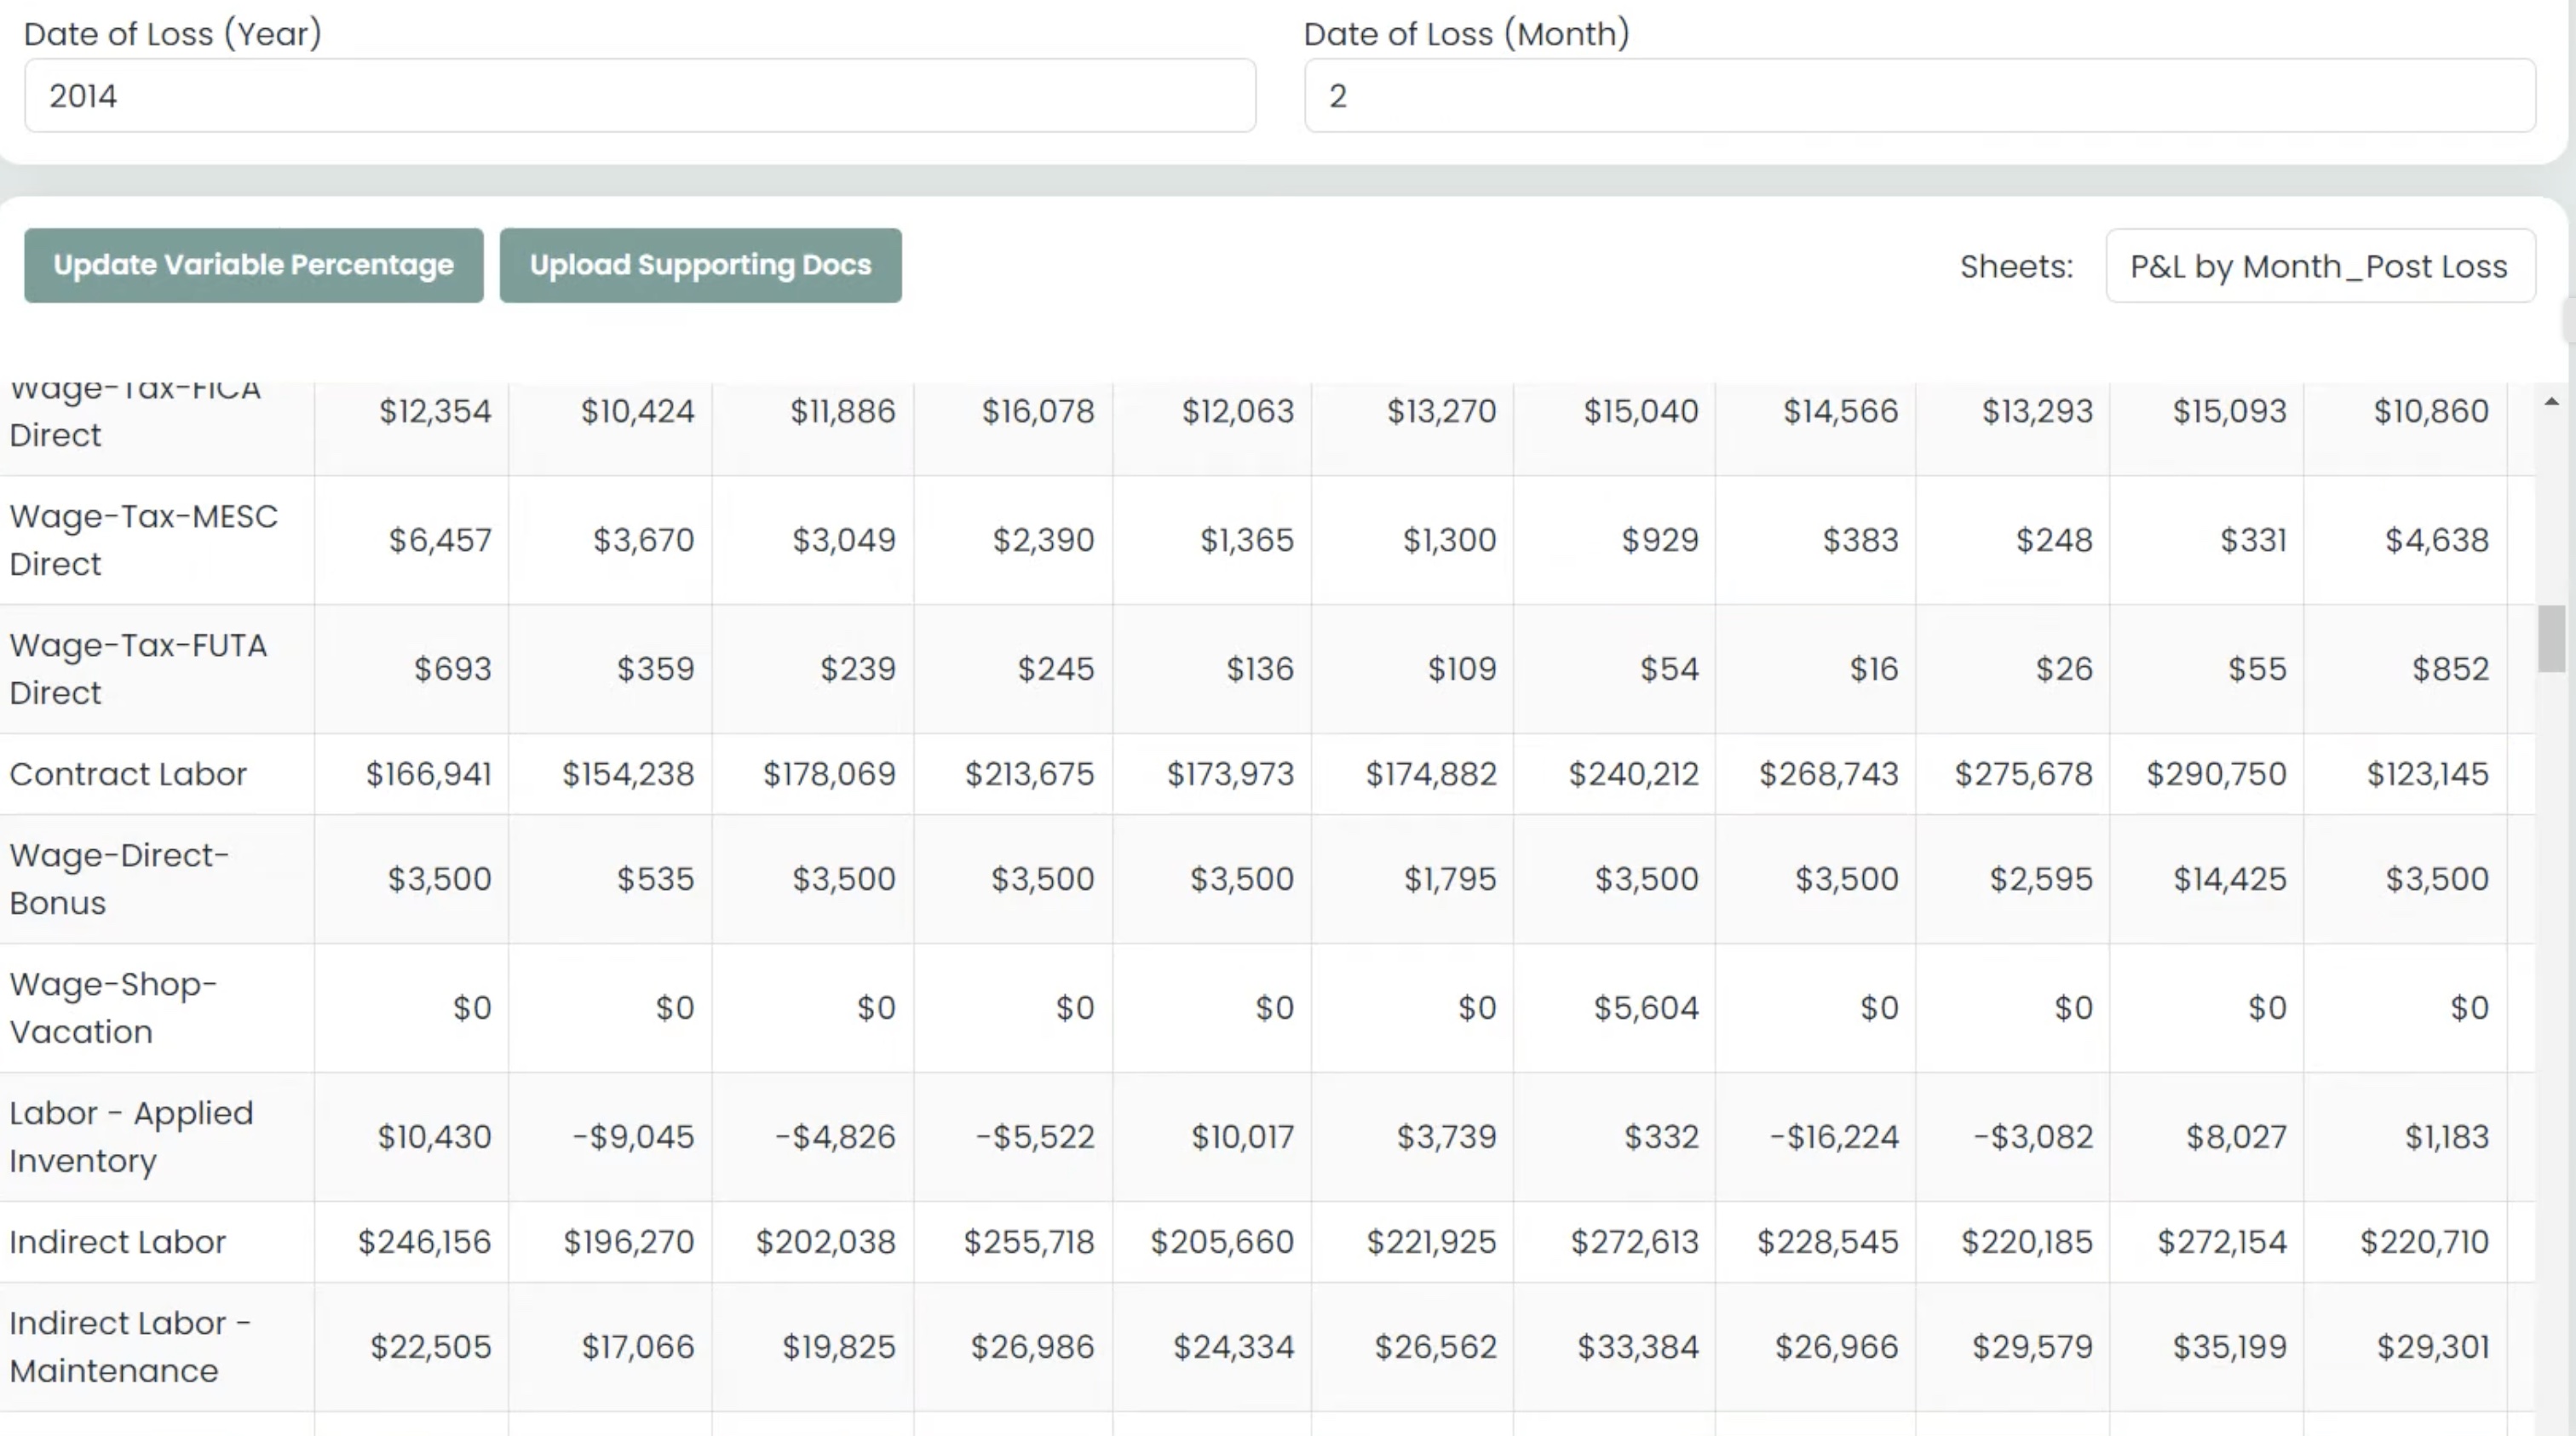Click the Wage-Tax-MESC Direct row label
This screenshot has height=1436, width=2576.
point(144,540)
